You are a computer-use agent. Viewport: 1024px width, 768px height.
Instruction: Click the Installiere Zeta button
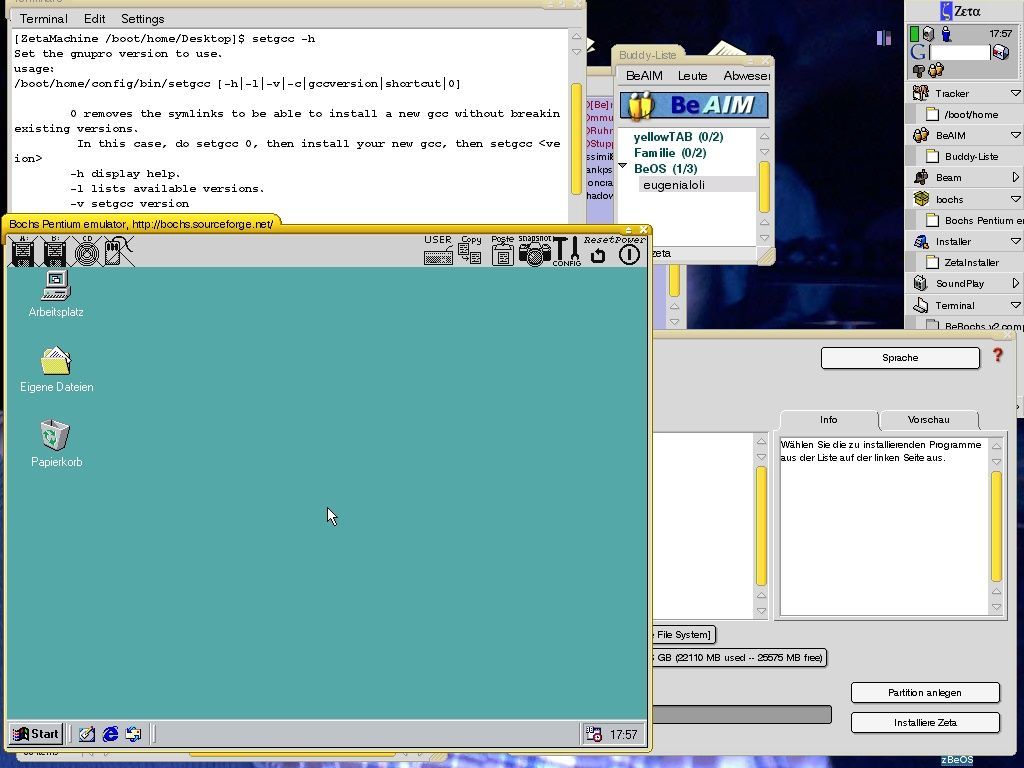925,722
